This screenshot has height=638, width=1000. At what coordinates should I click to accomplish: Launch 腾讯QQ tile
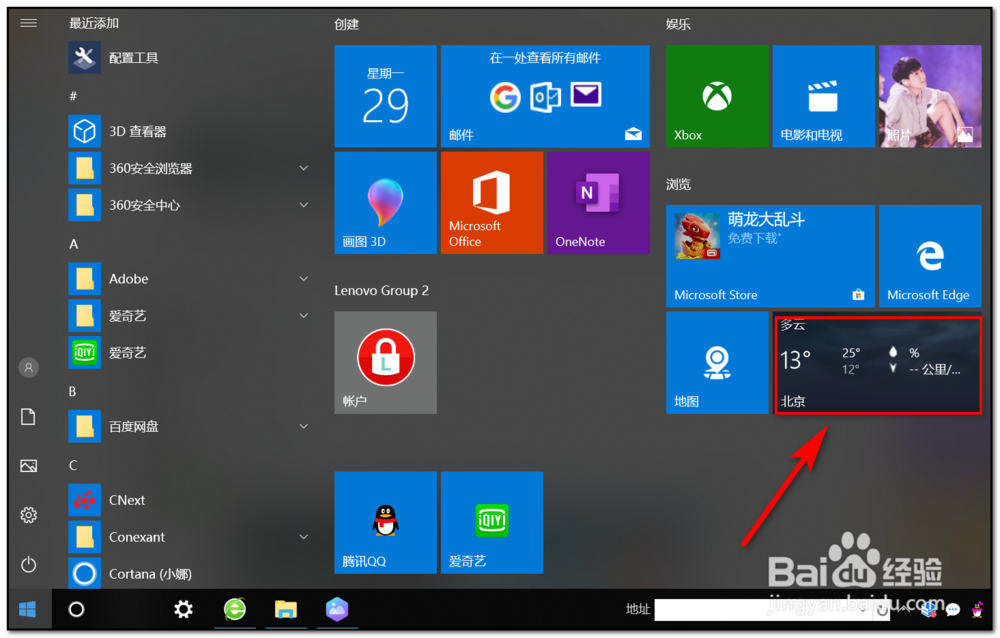[x=385, y=523]
